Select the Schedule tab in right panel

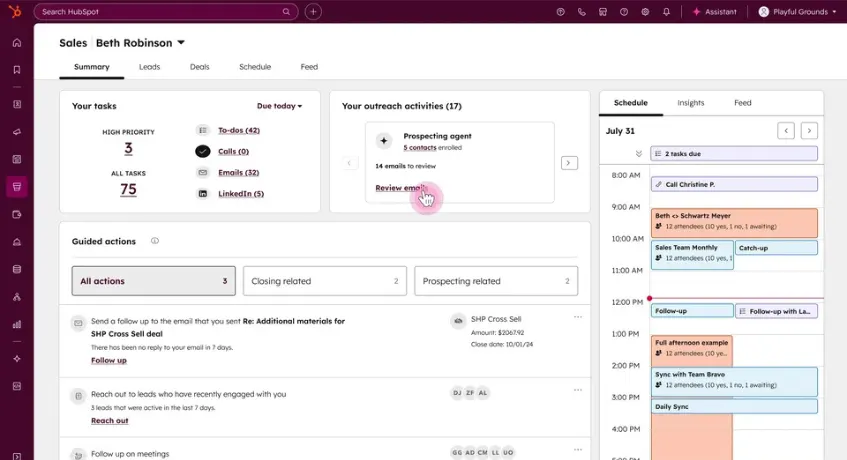point(631,103)
